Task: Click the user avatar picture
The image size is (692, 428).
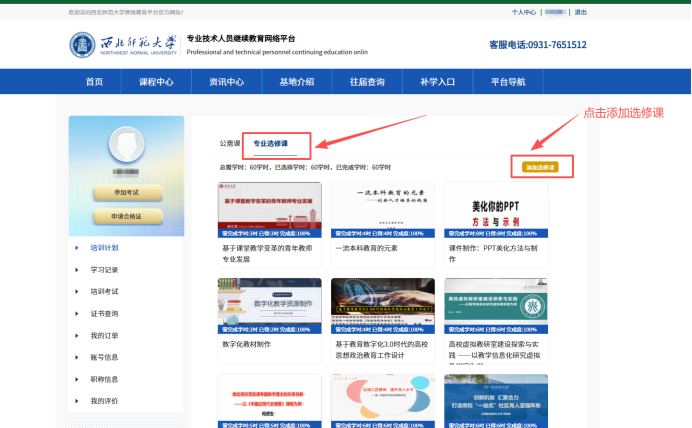Action: [127, 144]
